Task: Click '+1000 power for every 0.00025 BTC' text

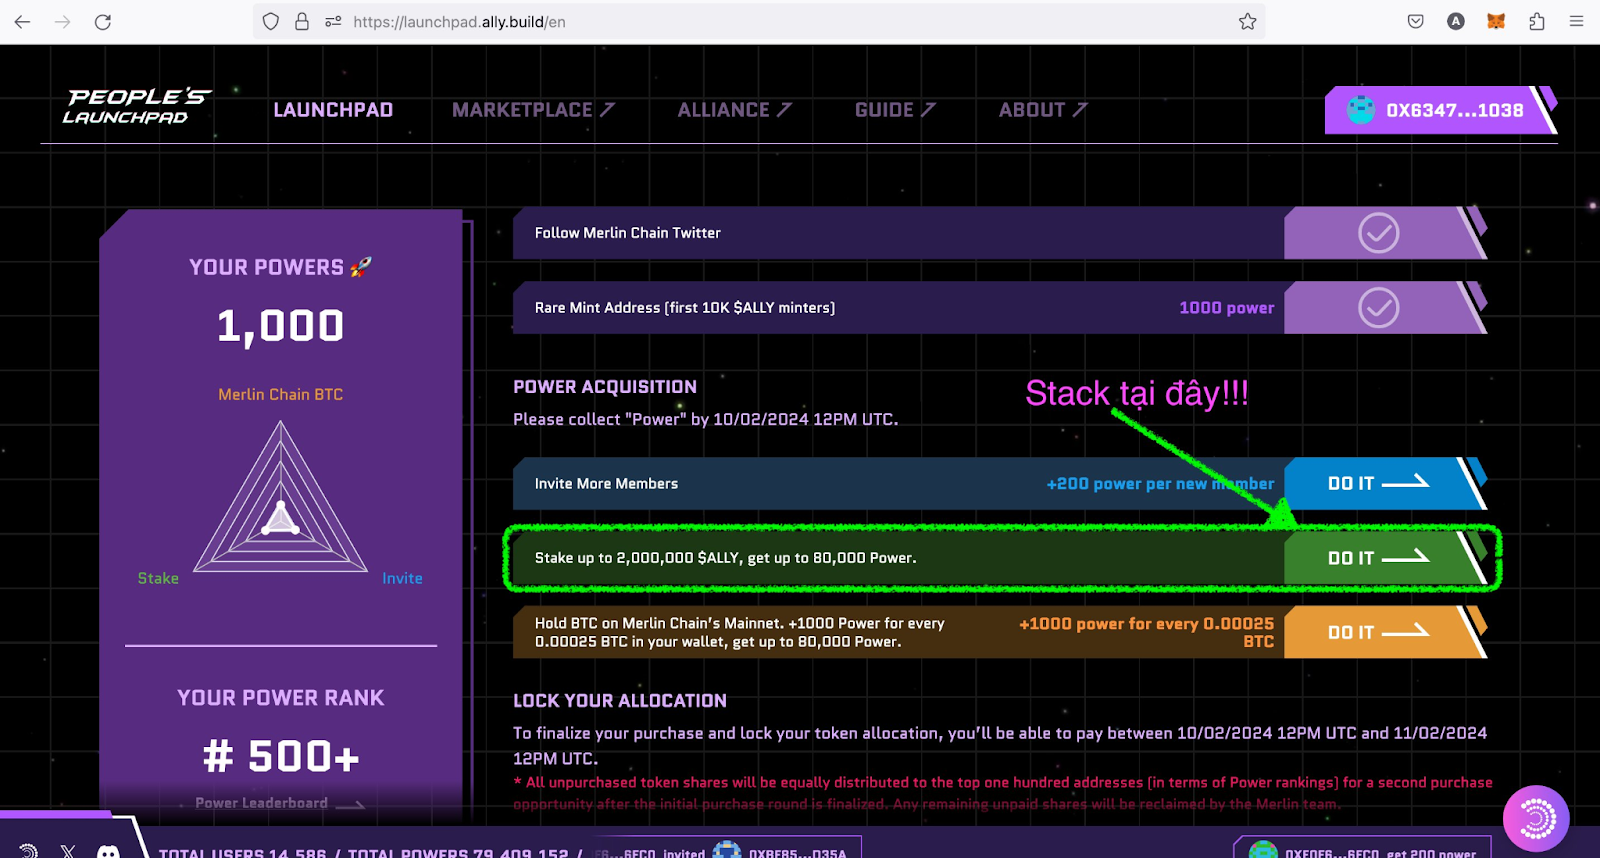Action: 1146,632
